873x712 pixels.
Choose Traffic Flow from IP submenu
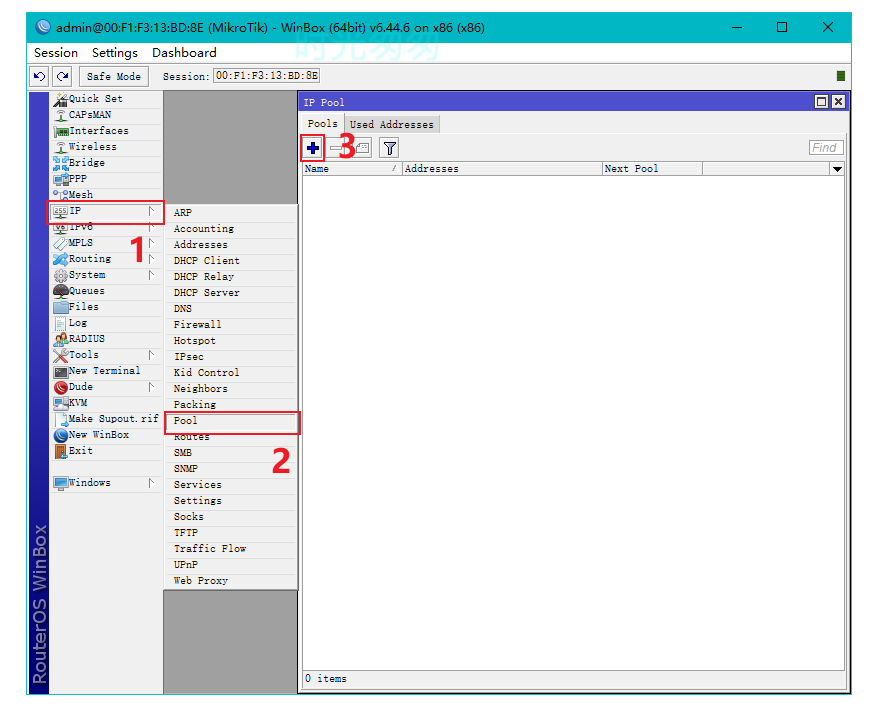click(x=231, y=549)
